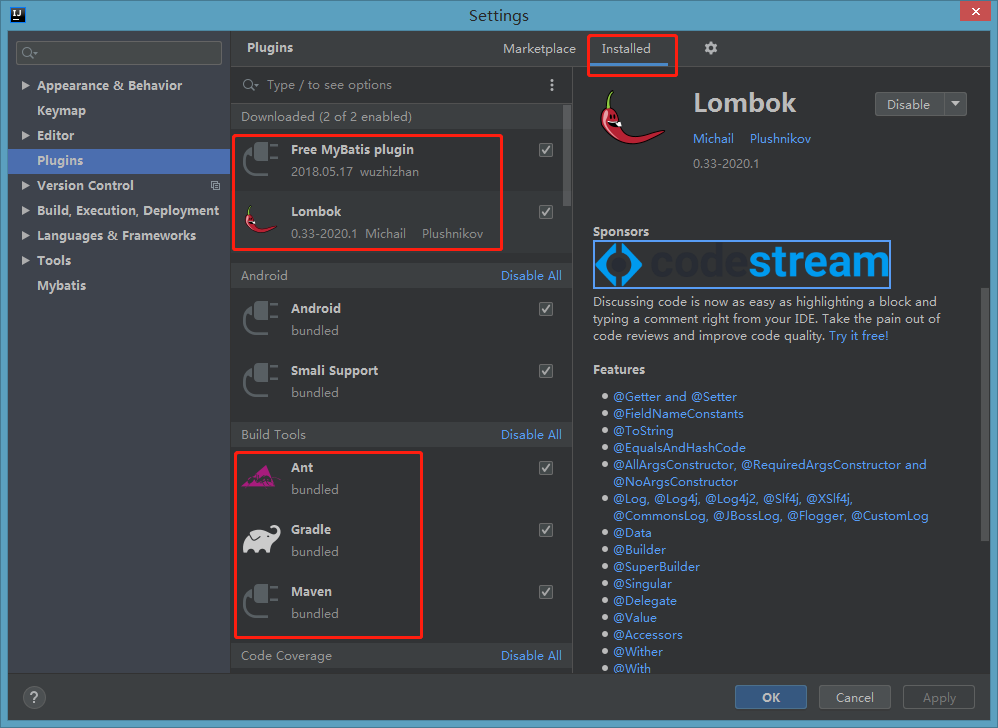
Task: Expand Languages & Frameworks node
Action: click(x=25, y=235)
